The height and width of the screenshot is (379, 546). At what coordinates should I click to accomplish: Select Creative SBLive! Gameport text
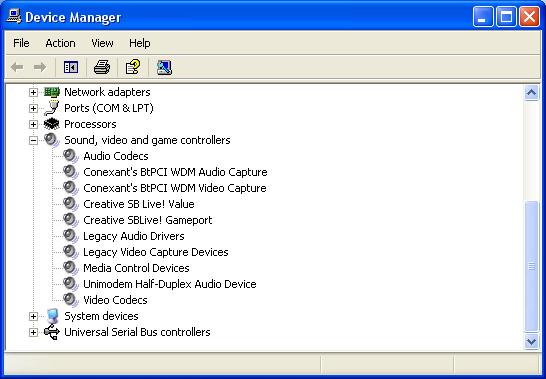[148, 220]
